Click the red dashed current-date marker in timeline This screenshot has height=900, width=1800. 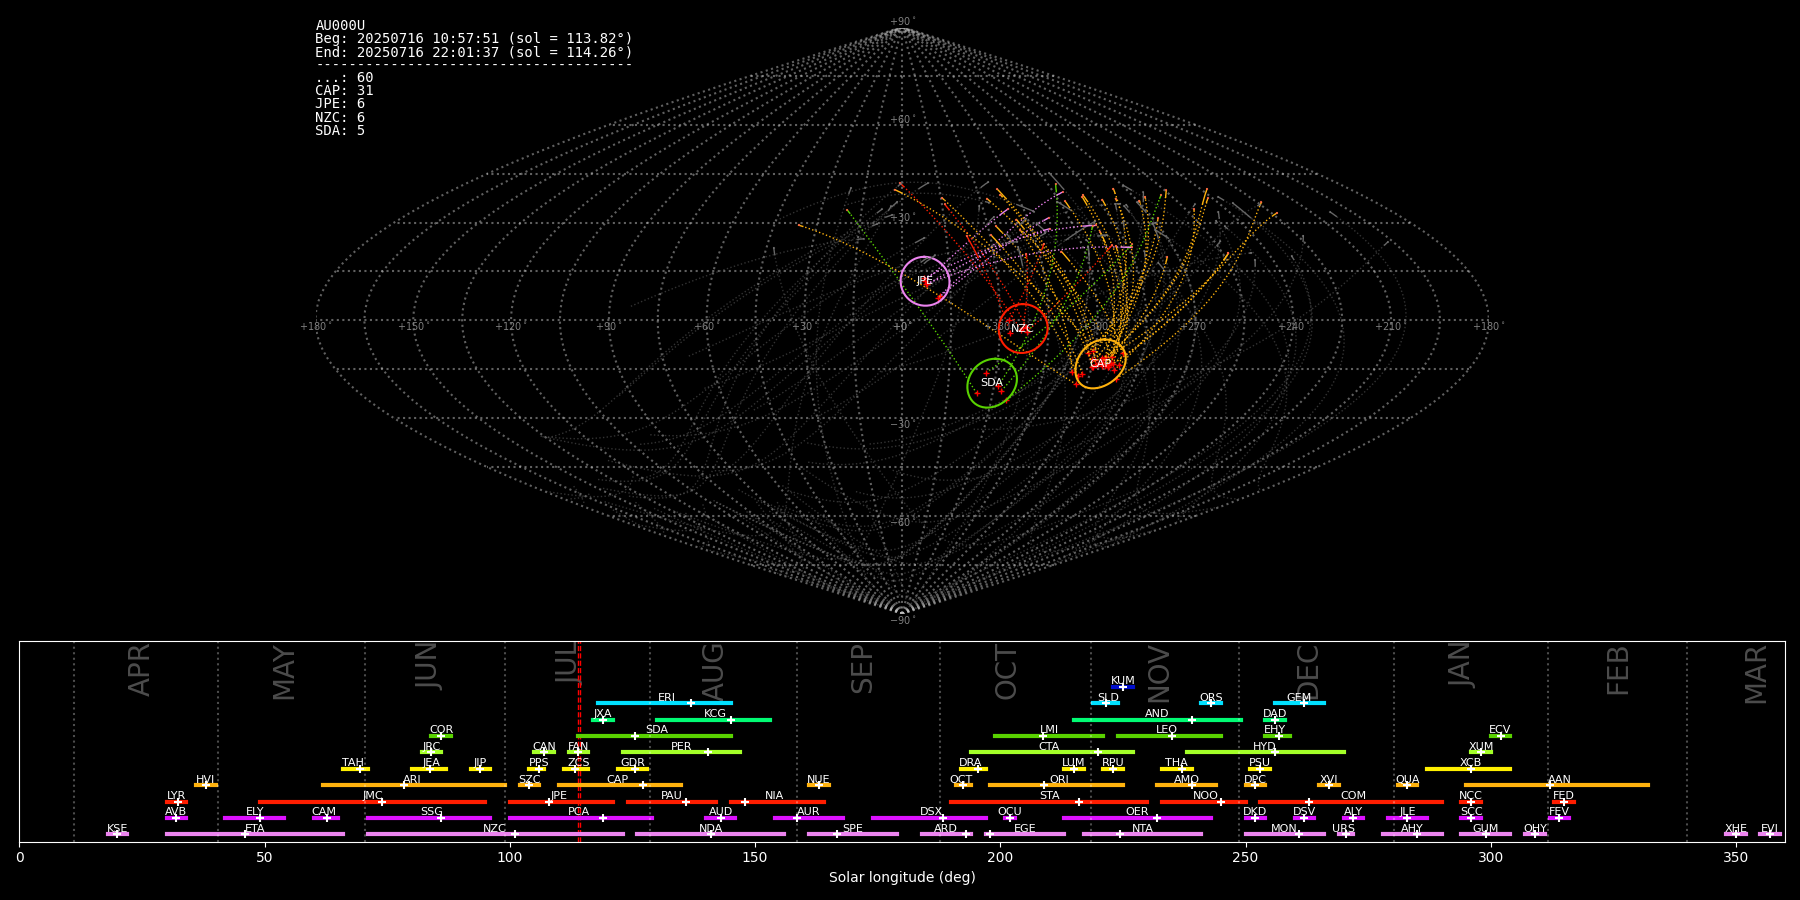pyautogui.click(x=579, y=741)
